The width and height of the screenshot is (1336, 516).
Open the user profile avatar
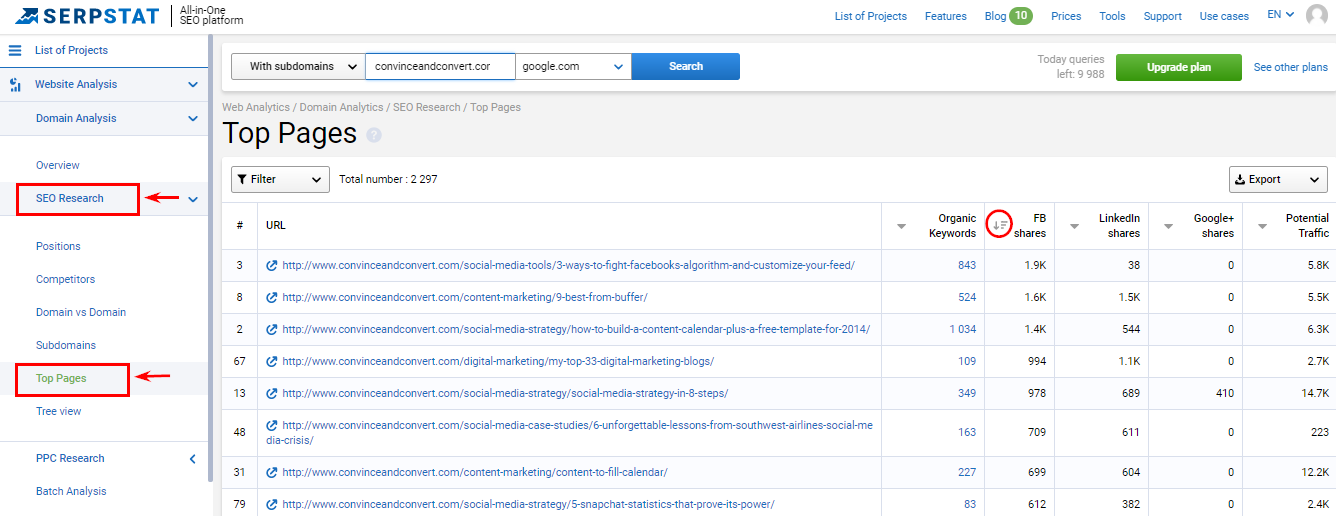coord(1317,16)
